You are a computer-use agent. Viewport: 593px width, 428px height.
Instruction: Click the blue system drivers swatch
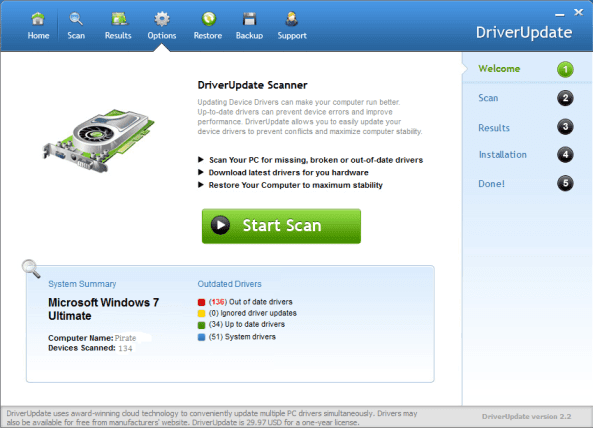(201, 337)
